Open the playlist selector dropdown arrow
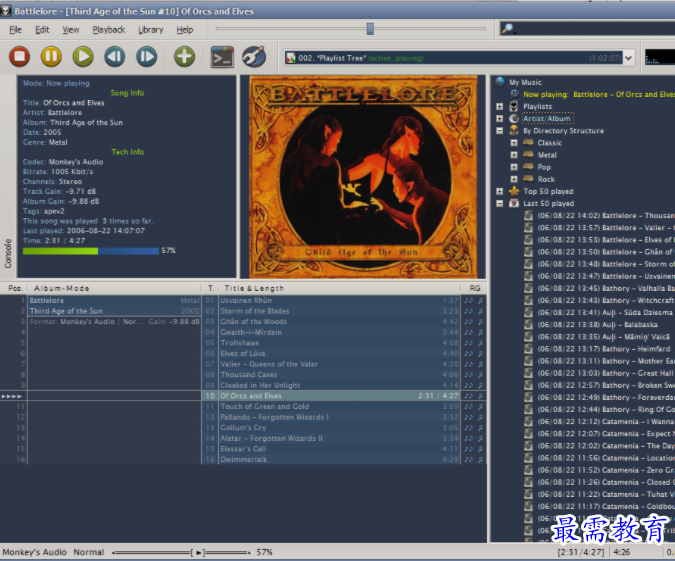 point(629,58)
